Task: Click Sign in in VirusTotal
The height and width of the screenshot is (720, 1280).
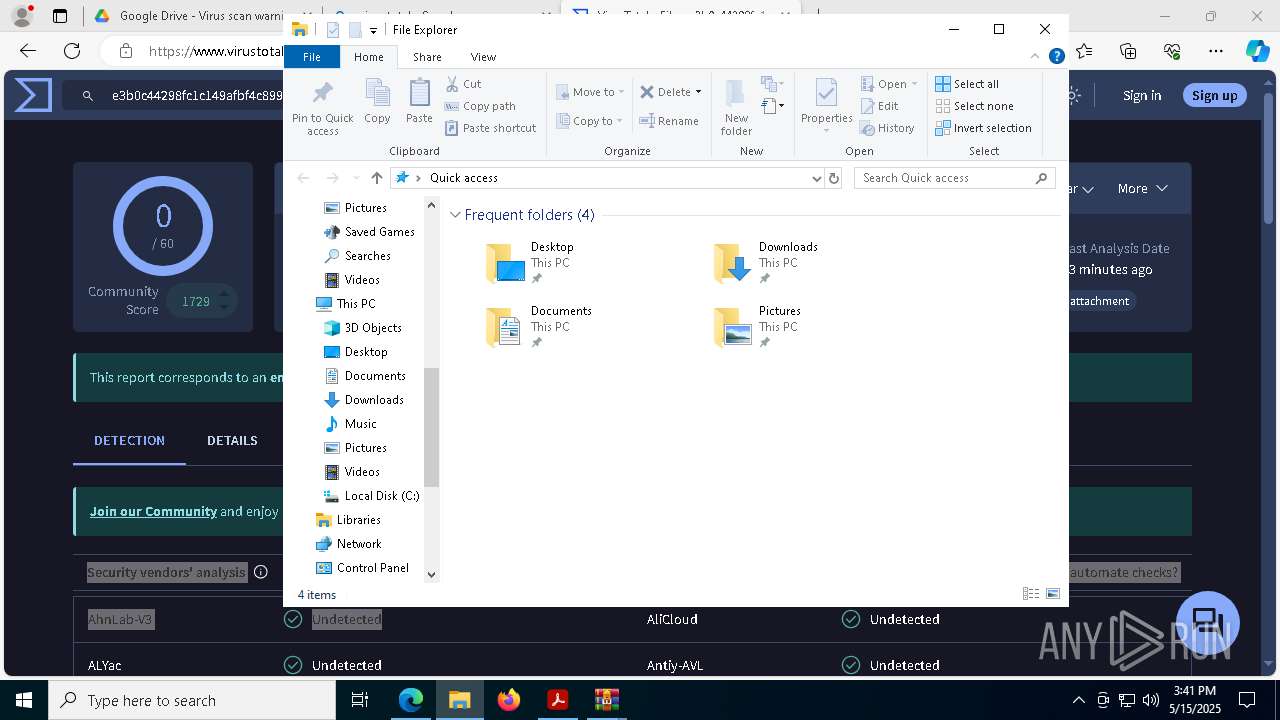Action: [1142, 95]
